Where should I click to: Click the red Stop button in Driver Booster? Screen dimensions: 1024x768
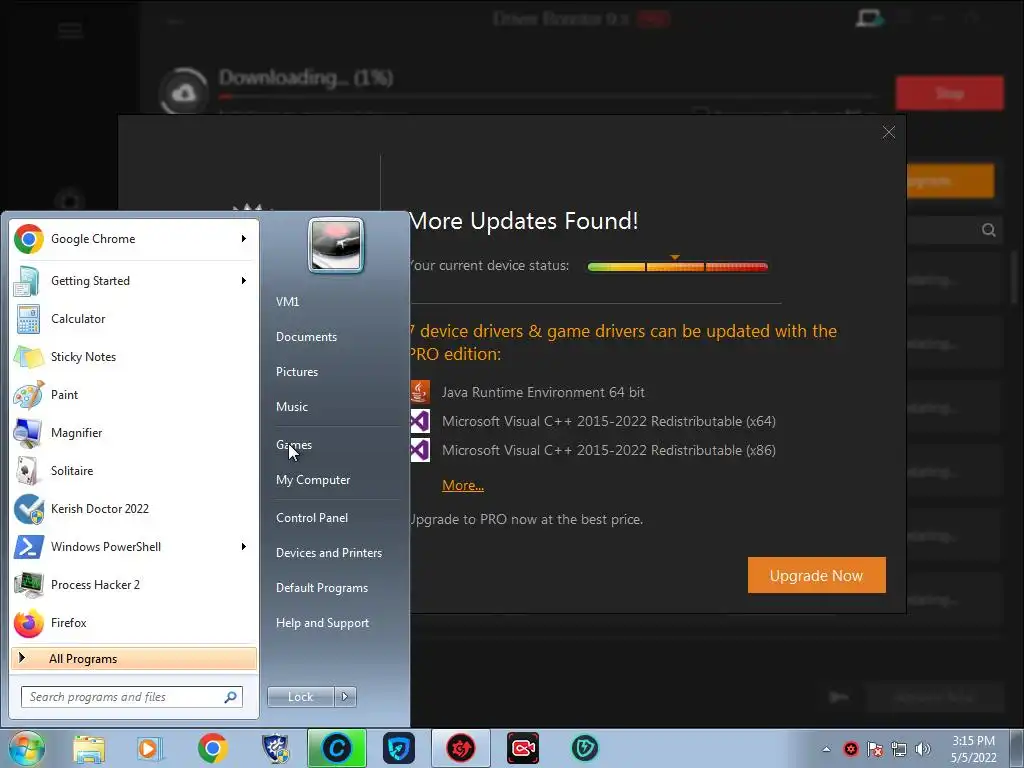tap(950, 93)
